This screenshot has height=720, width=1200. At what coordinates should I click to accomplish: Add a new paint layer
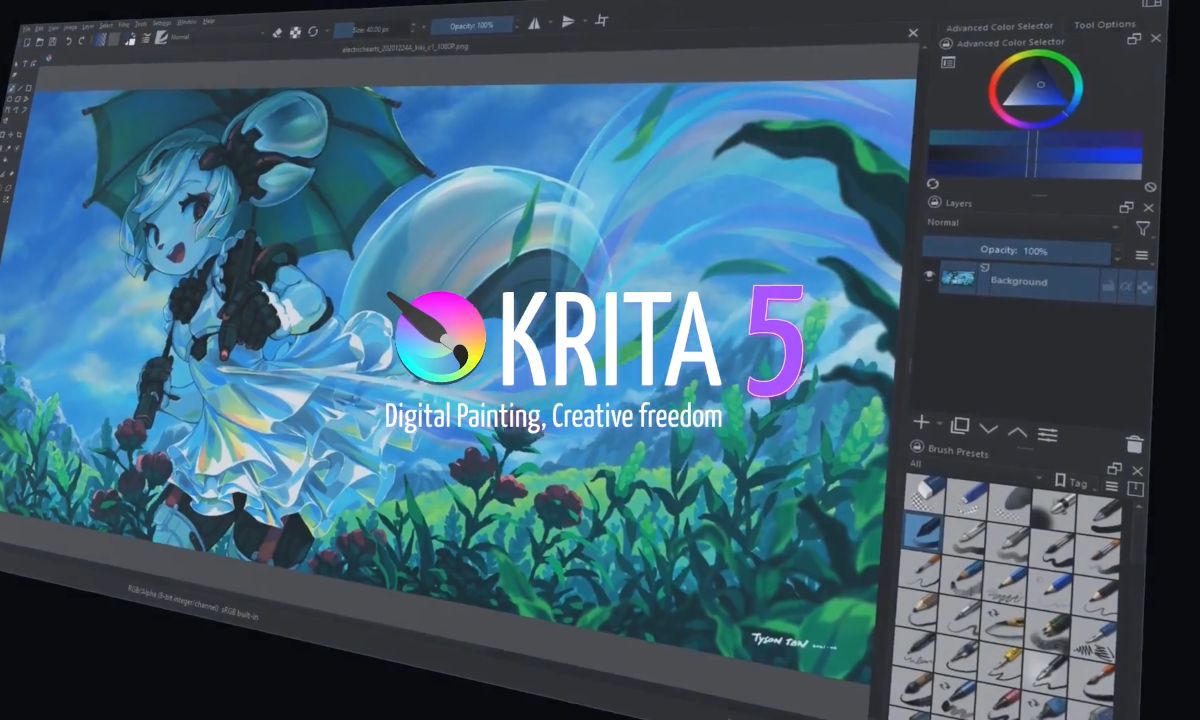(x=920, y=424)
